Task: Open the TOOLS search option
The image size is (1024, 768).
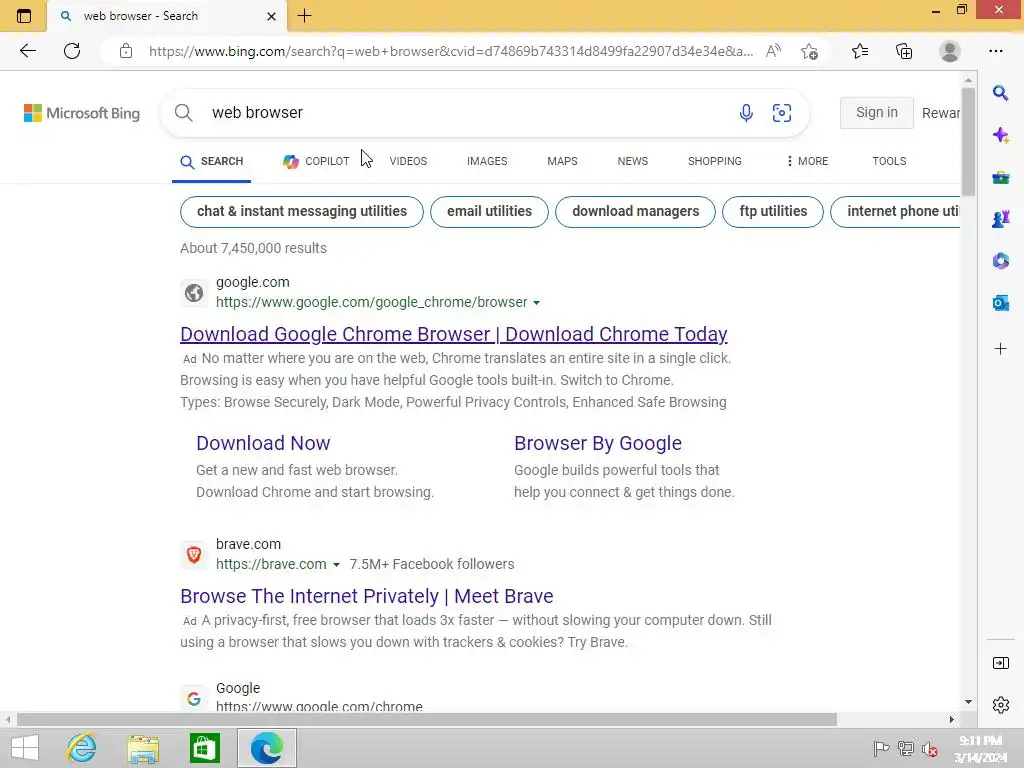Action: pos(889,161)
